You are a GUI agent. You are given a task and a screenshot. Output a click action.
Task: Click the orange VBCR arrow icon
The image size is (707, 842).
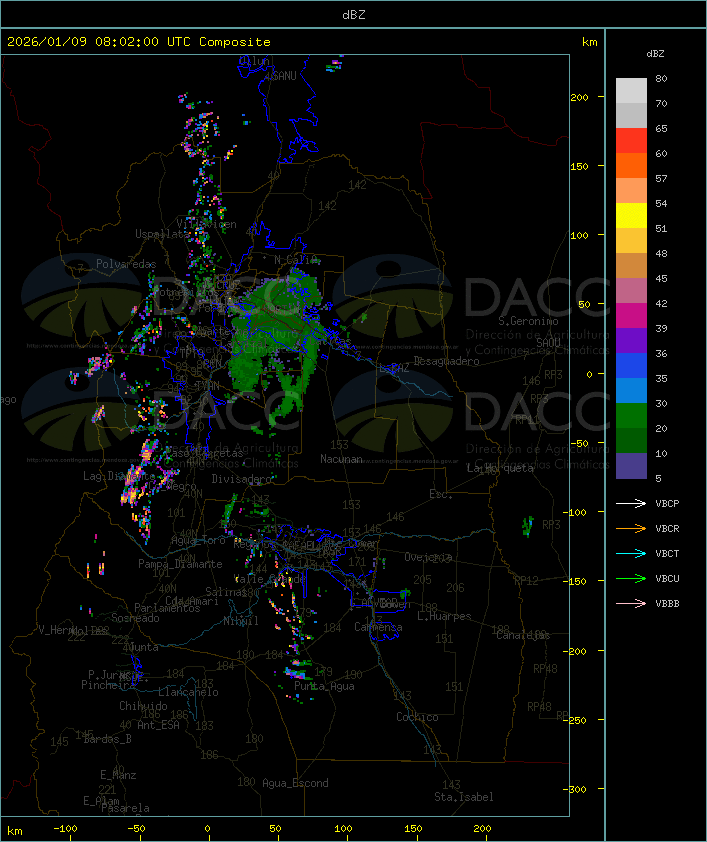631,529
